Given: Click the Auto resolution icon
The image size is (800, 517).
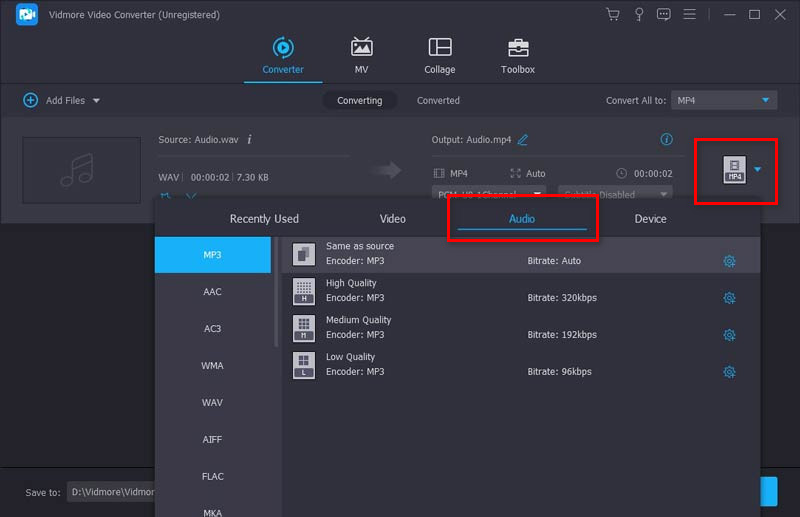Looking at the screenshot, I should [x=515, y=173].
